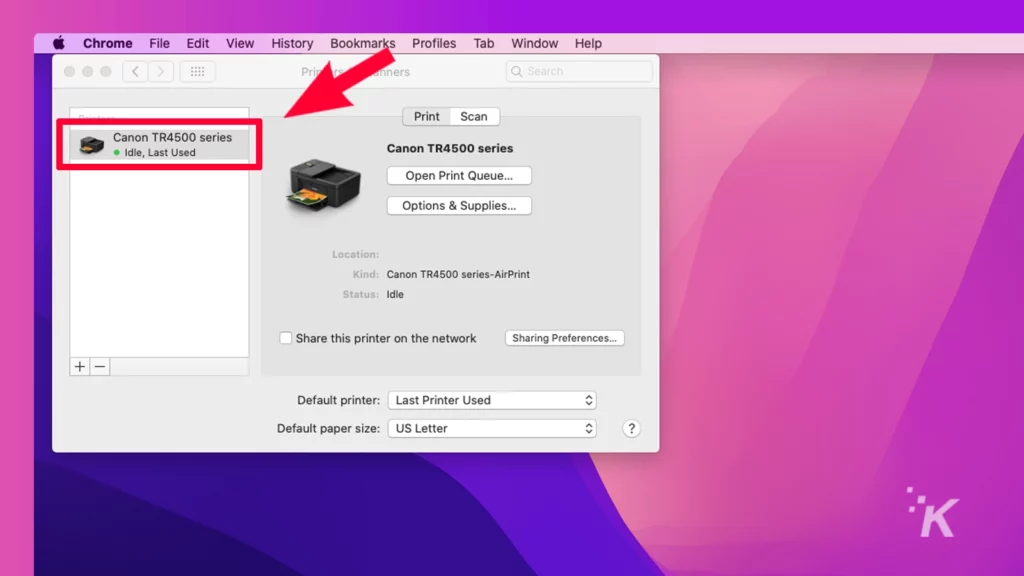Click the Canon TR4500 series heading
Viewport: 1024px width, 576px height.
click(x=450, y=148)
